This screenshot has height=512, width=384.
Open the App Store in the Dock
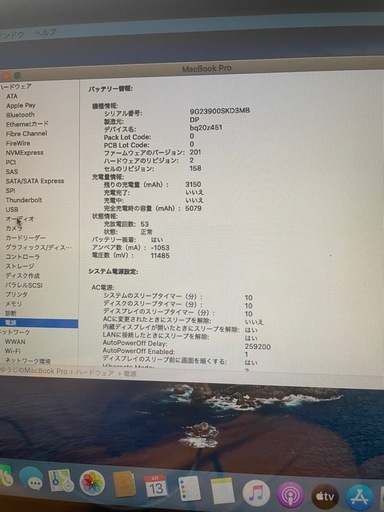pyautogui.click(x=360, y=498)
